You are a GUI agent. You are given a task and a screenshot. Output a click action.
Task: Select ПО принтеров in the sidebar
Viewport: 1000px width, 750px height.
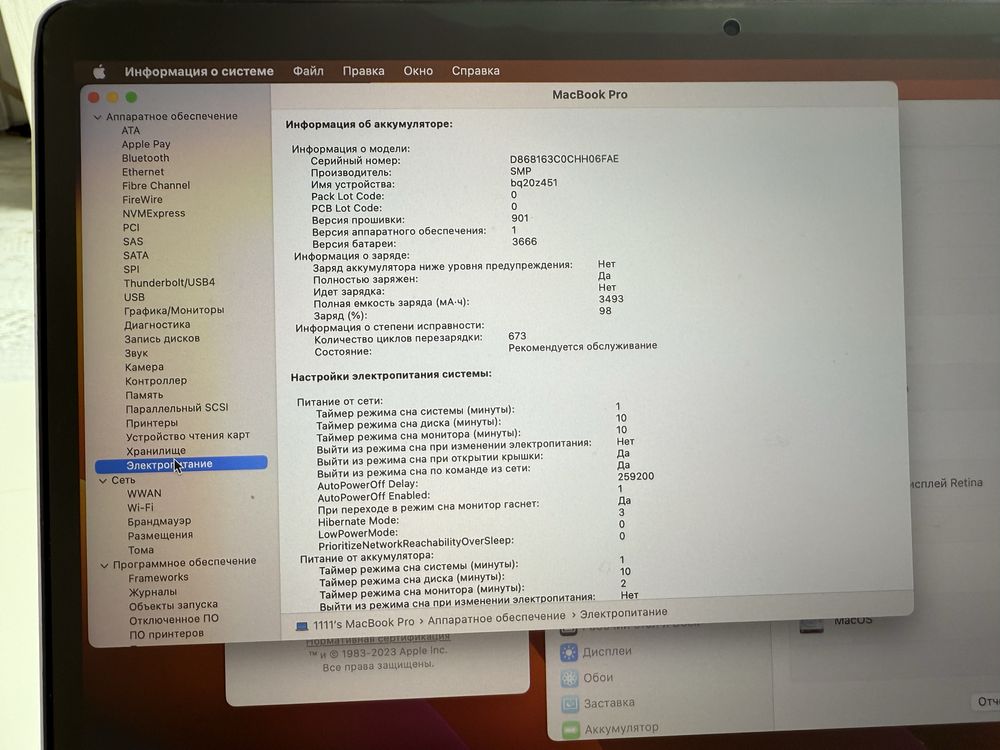[x=166, y=634]
